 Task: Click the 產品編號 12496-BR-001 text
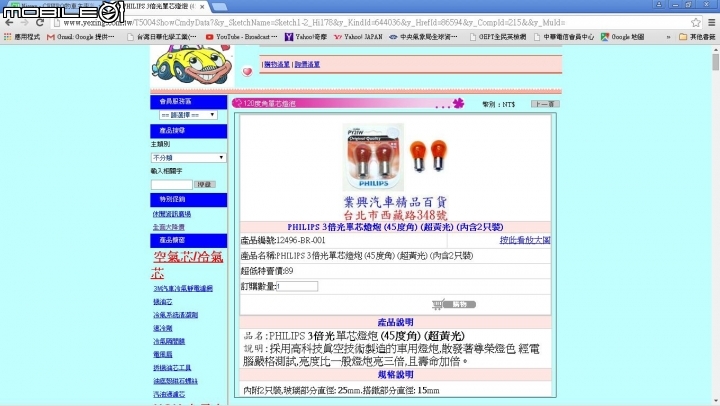pos(283,240)
